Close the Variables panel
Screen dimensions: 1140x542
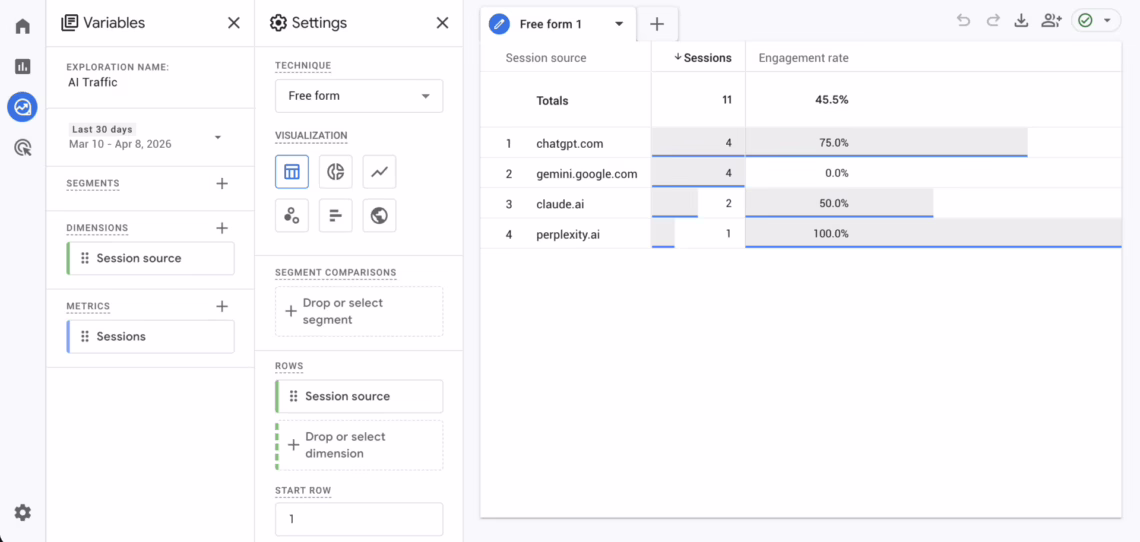[233, 23]
